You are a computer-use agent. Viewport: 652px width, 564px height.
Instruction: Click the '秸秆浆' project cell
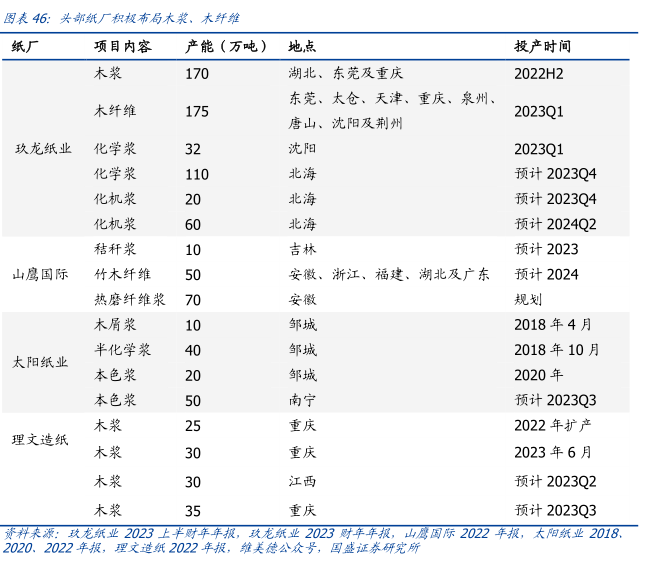115,249
